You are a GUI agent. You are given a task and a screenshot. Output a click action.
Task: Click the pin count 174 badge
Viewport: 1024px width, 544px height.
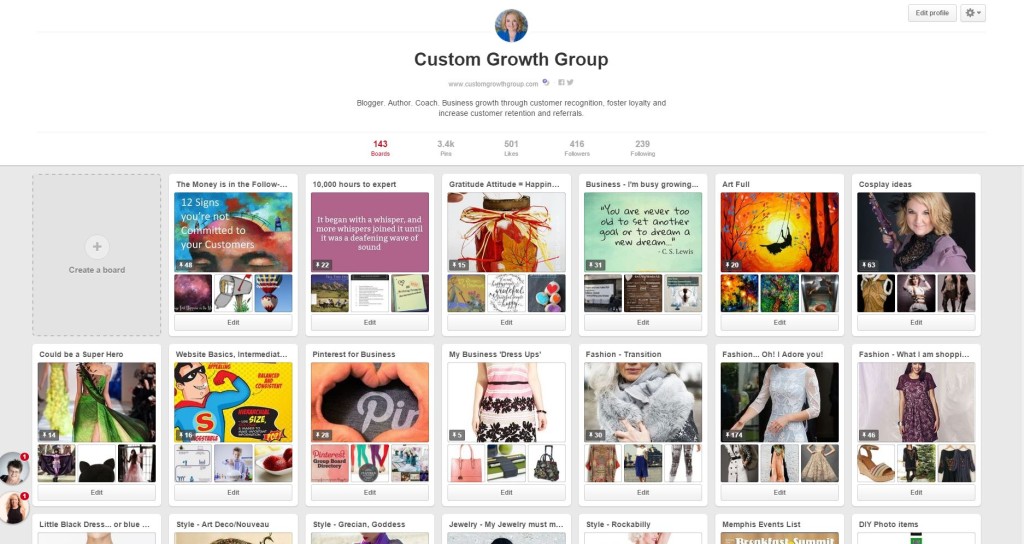point(734,435)
